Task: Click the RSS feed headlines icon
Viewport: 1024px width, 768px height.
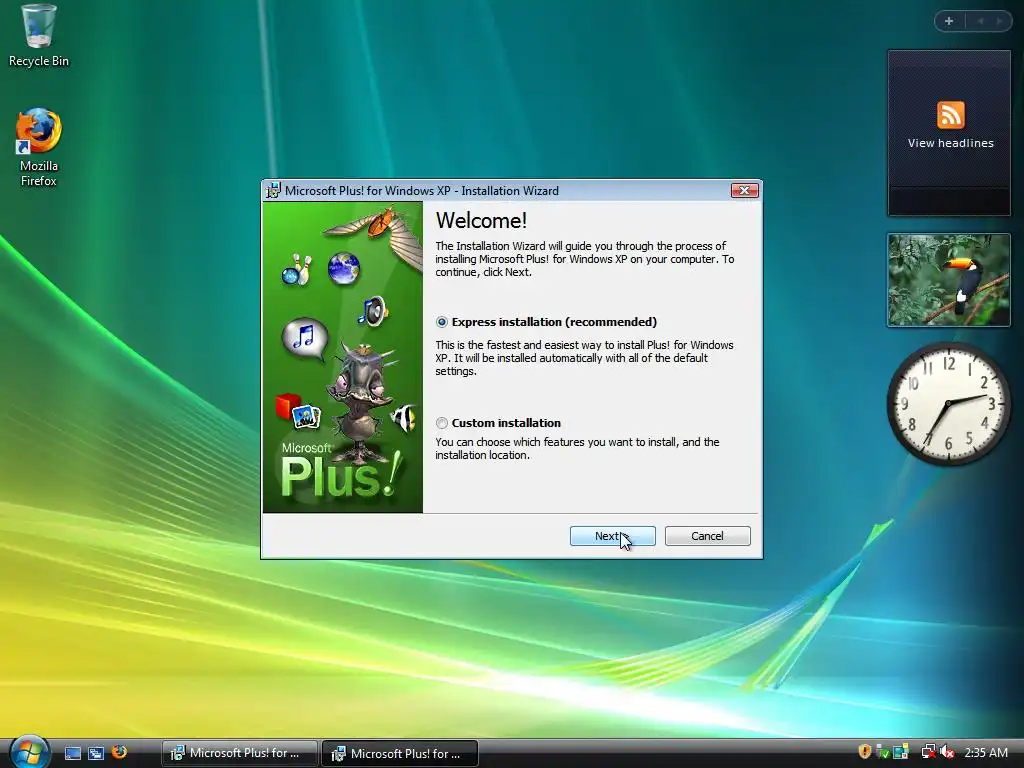Action: point(950,115)
